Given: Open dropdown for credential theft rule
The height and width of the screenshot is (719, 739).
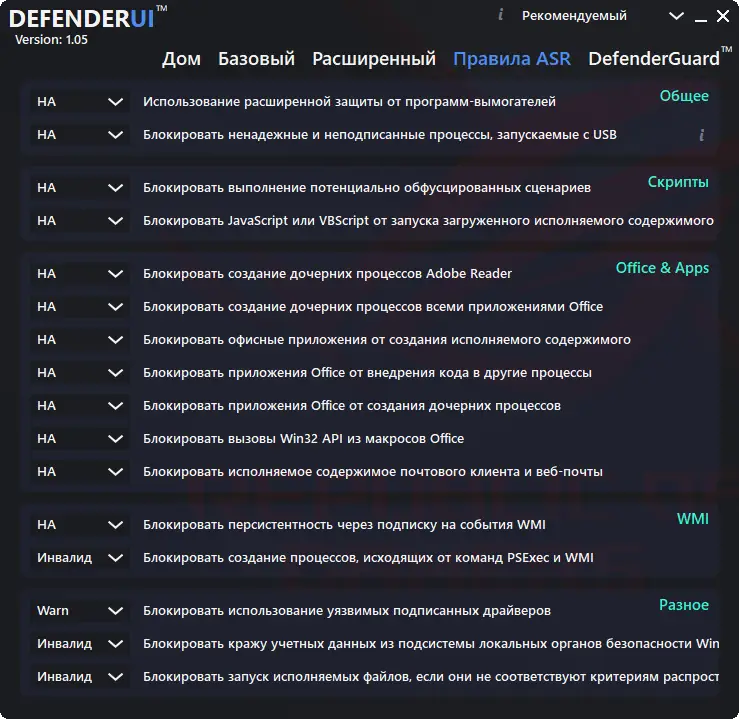Looking at the screenshot, I should pyautogui.click(x=80, y=644).
